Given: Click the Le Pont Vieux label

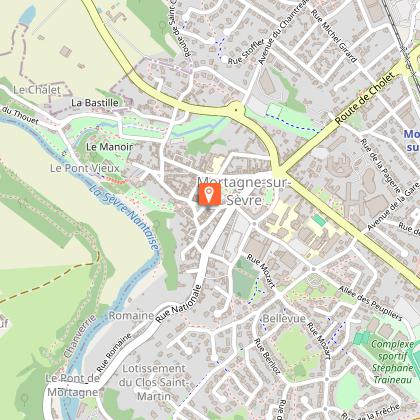Looking at the screenshot, I should (x=85, y=168).
